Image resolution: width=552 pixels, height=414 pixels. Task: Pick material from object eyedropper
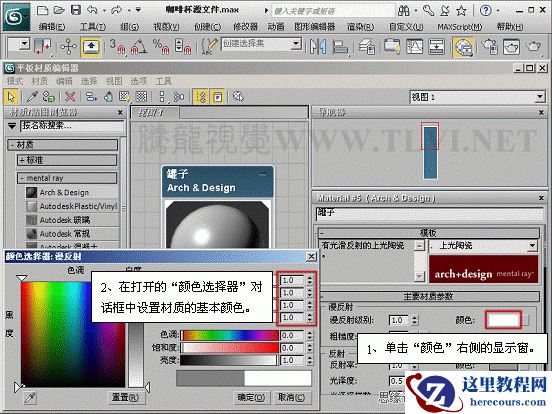pyautogui.click(x=32, y=96)
